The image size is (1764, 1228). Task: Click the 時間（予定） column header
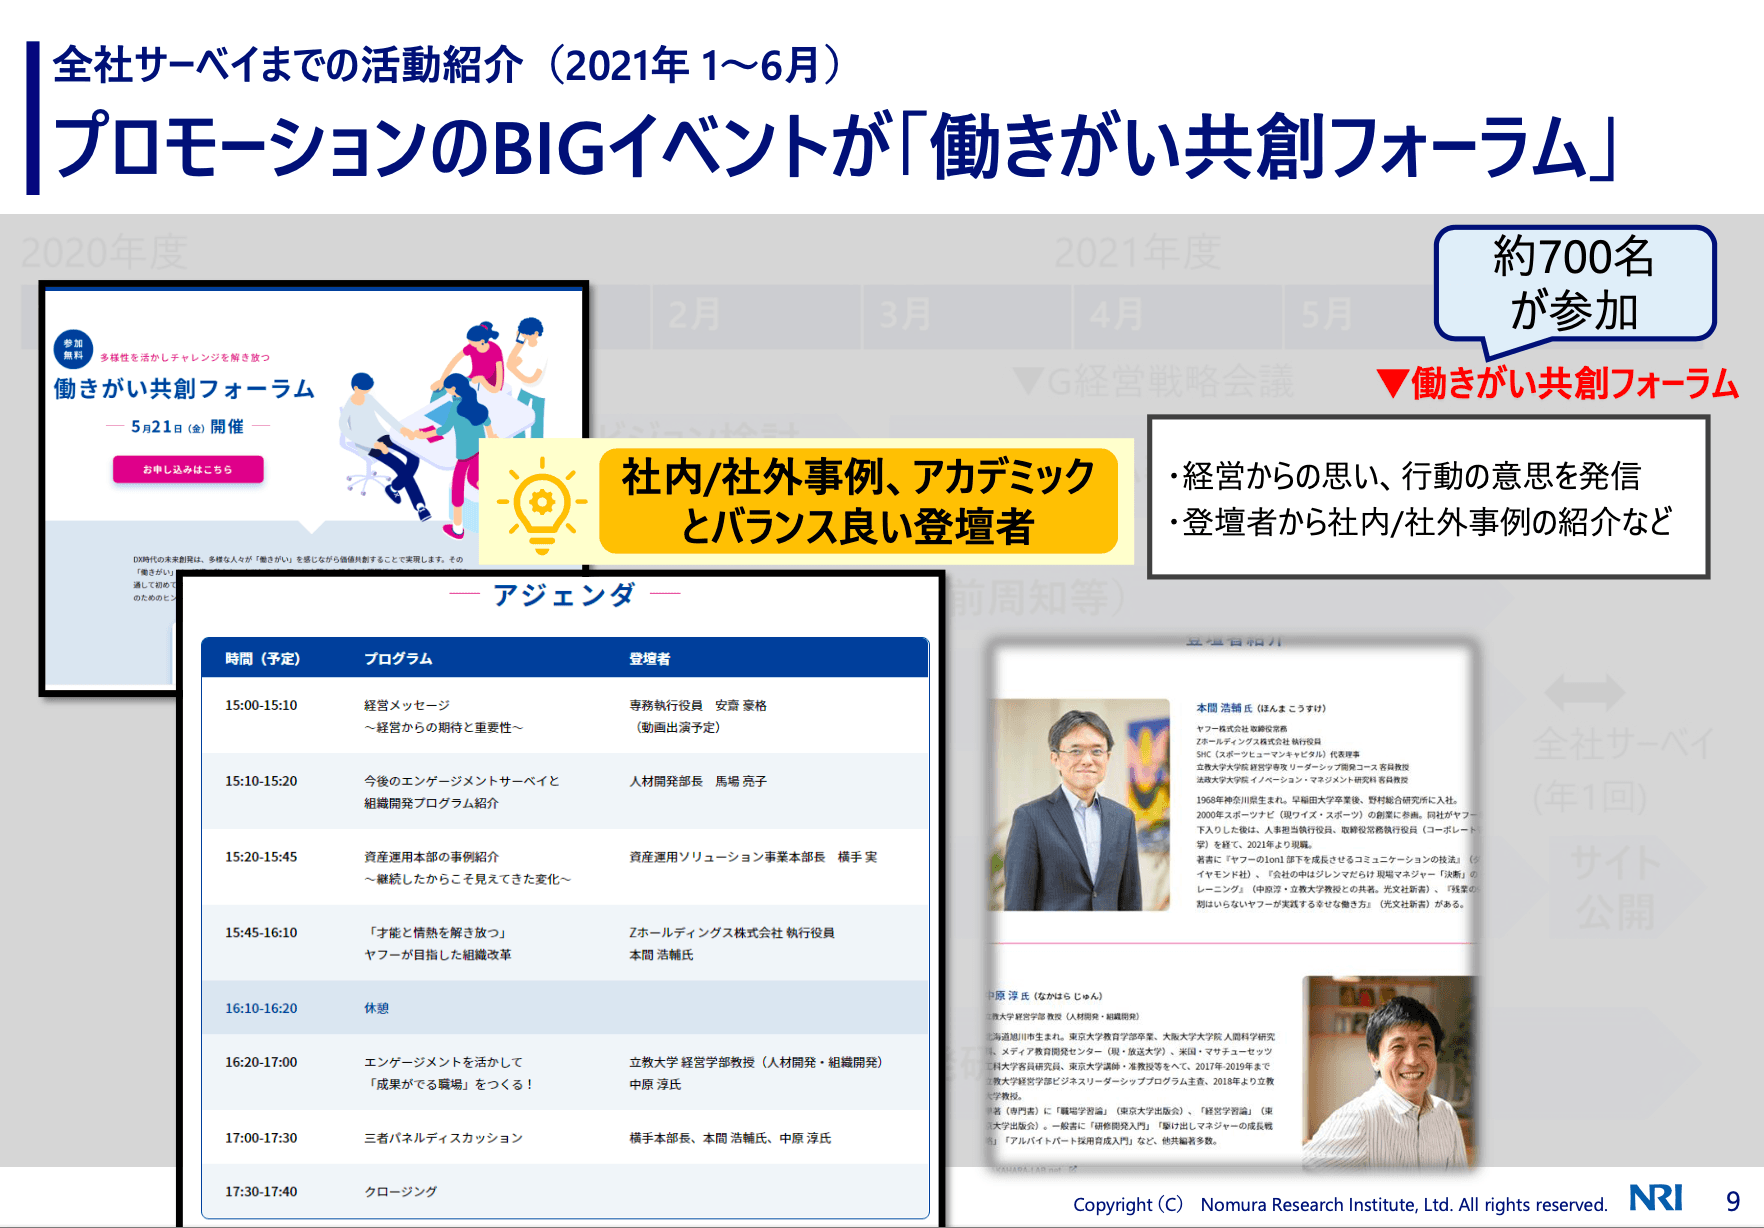pos(262,659)
